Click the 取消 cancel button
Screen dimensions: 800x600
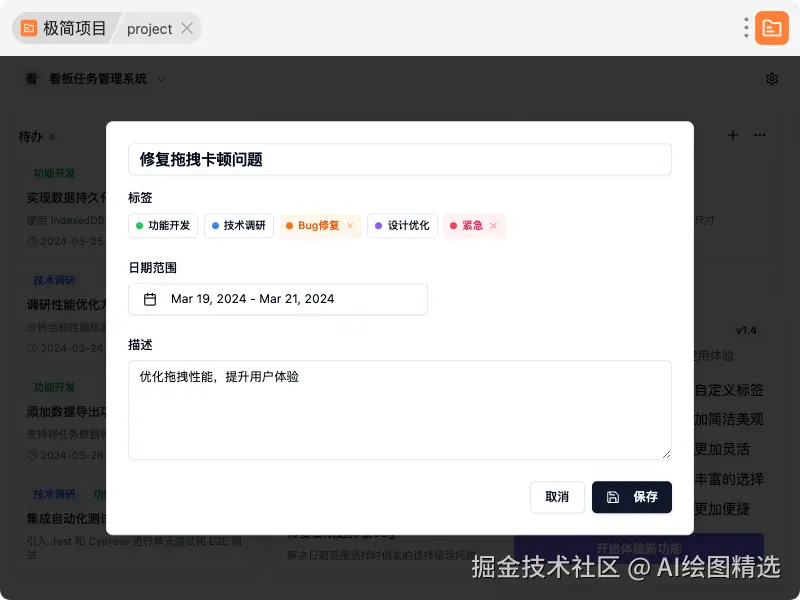pos(557,497)
